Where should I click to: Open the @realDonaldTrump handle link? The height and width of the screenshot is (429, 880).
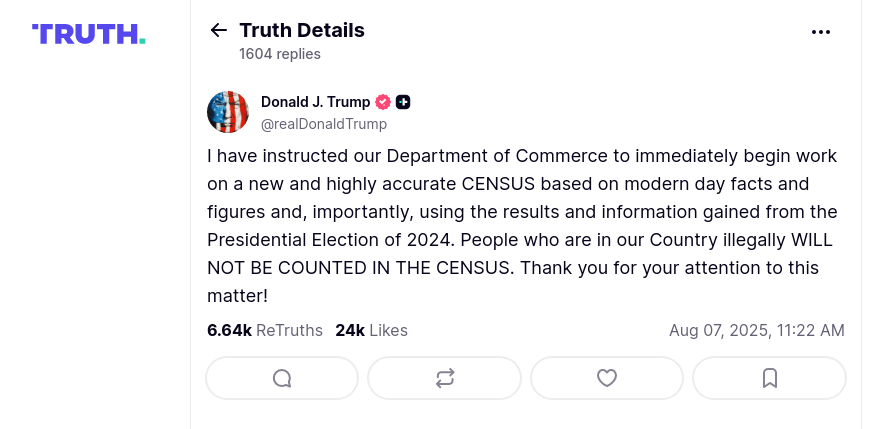coord(324,124)
